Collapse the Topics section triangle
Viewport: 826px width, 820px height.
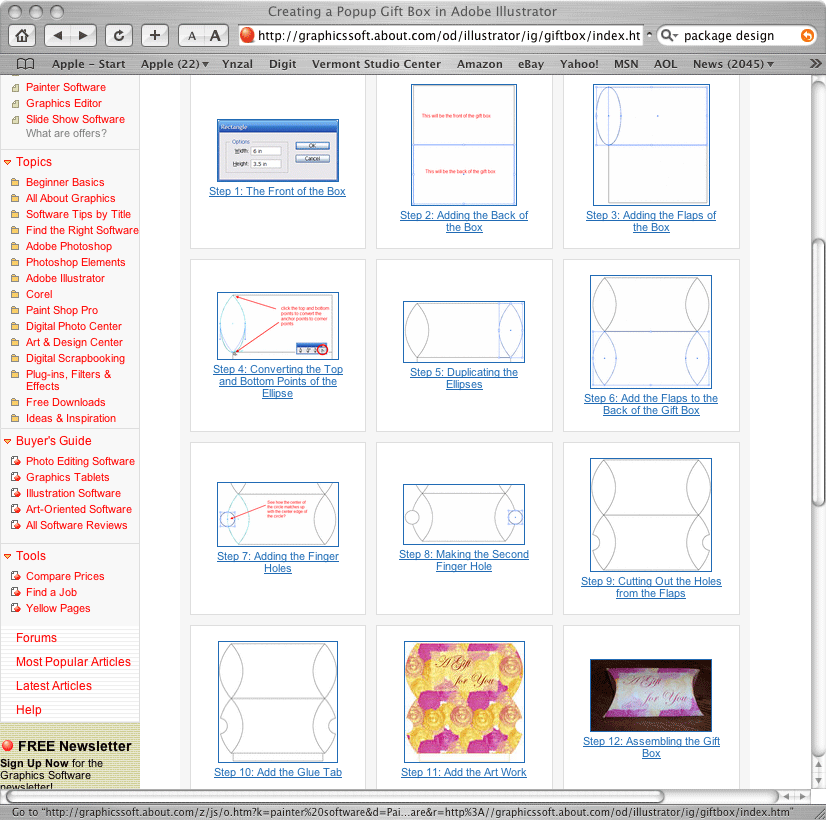tap(7, 162)
